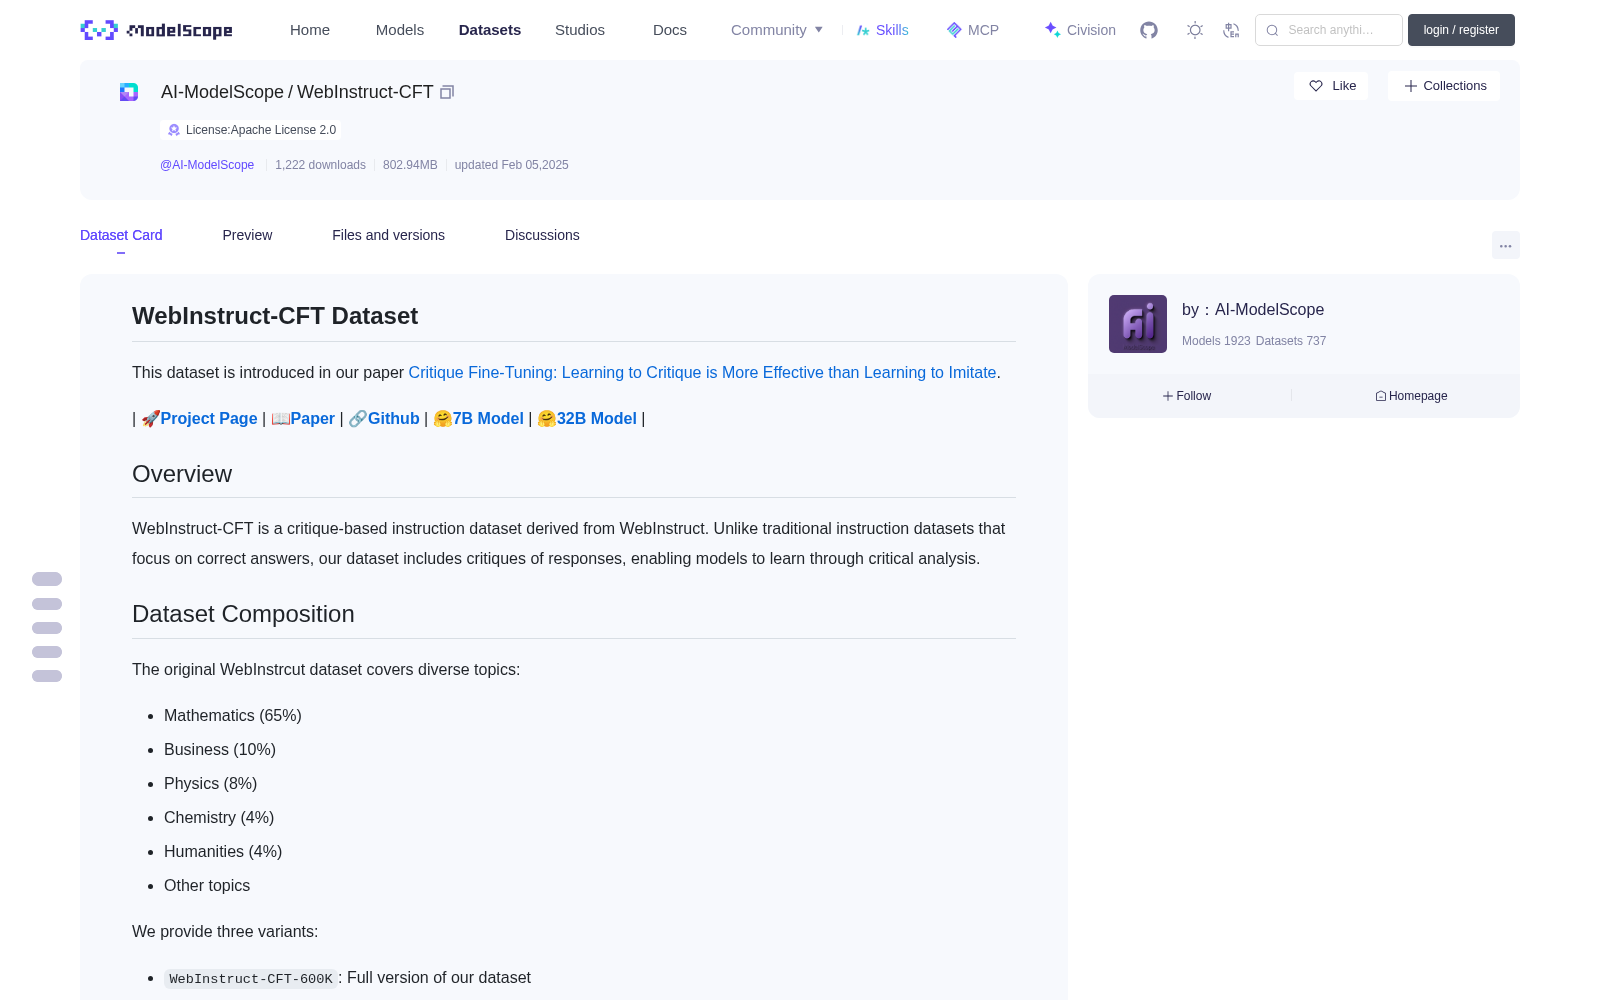The height and width of the screenshot is (1000, 1600).
Task: Click the ModelScope logo
Action: coord(156,30)
